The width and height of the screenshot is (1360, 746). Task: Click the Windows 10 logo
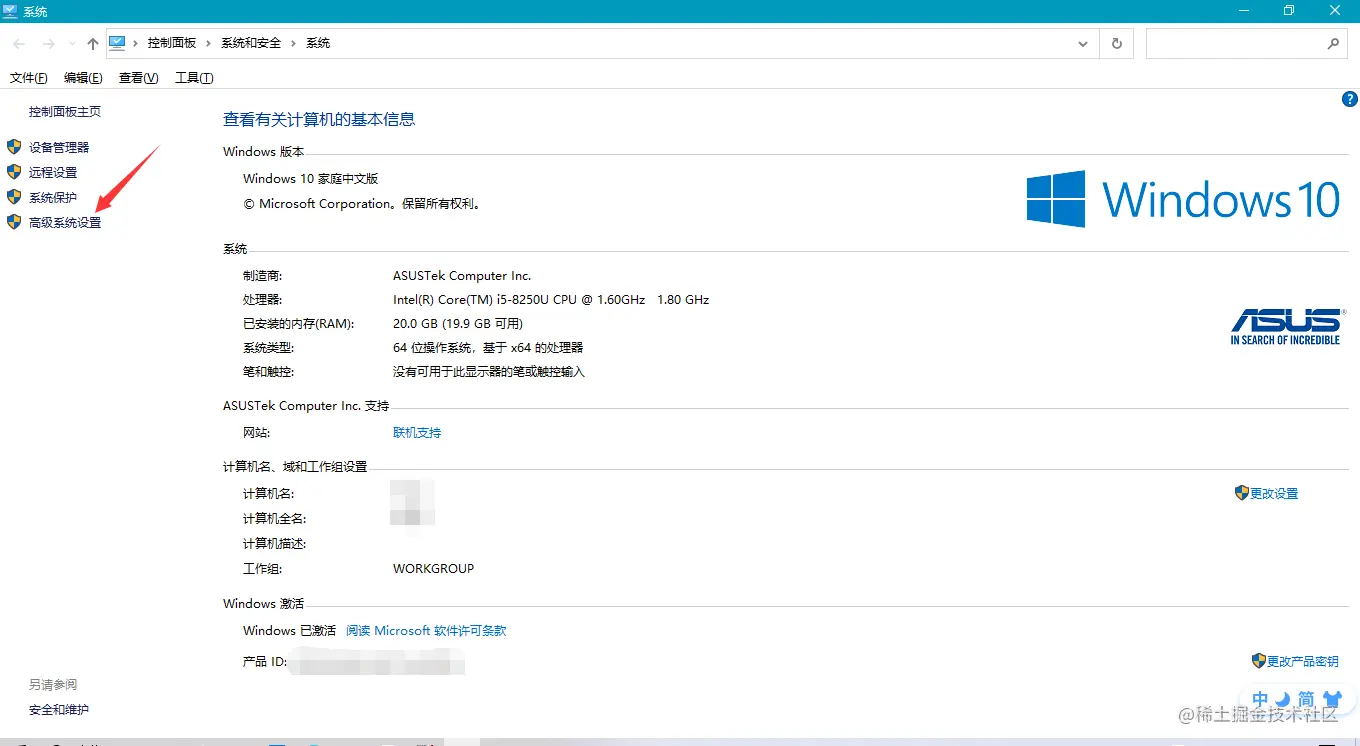pyautogui.click(x=1183, y=199)
